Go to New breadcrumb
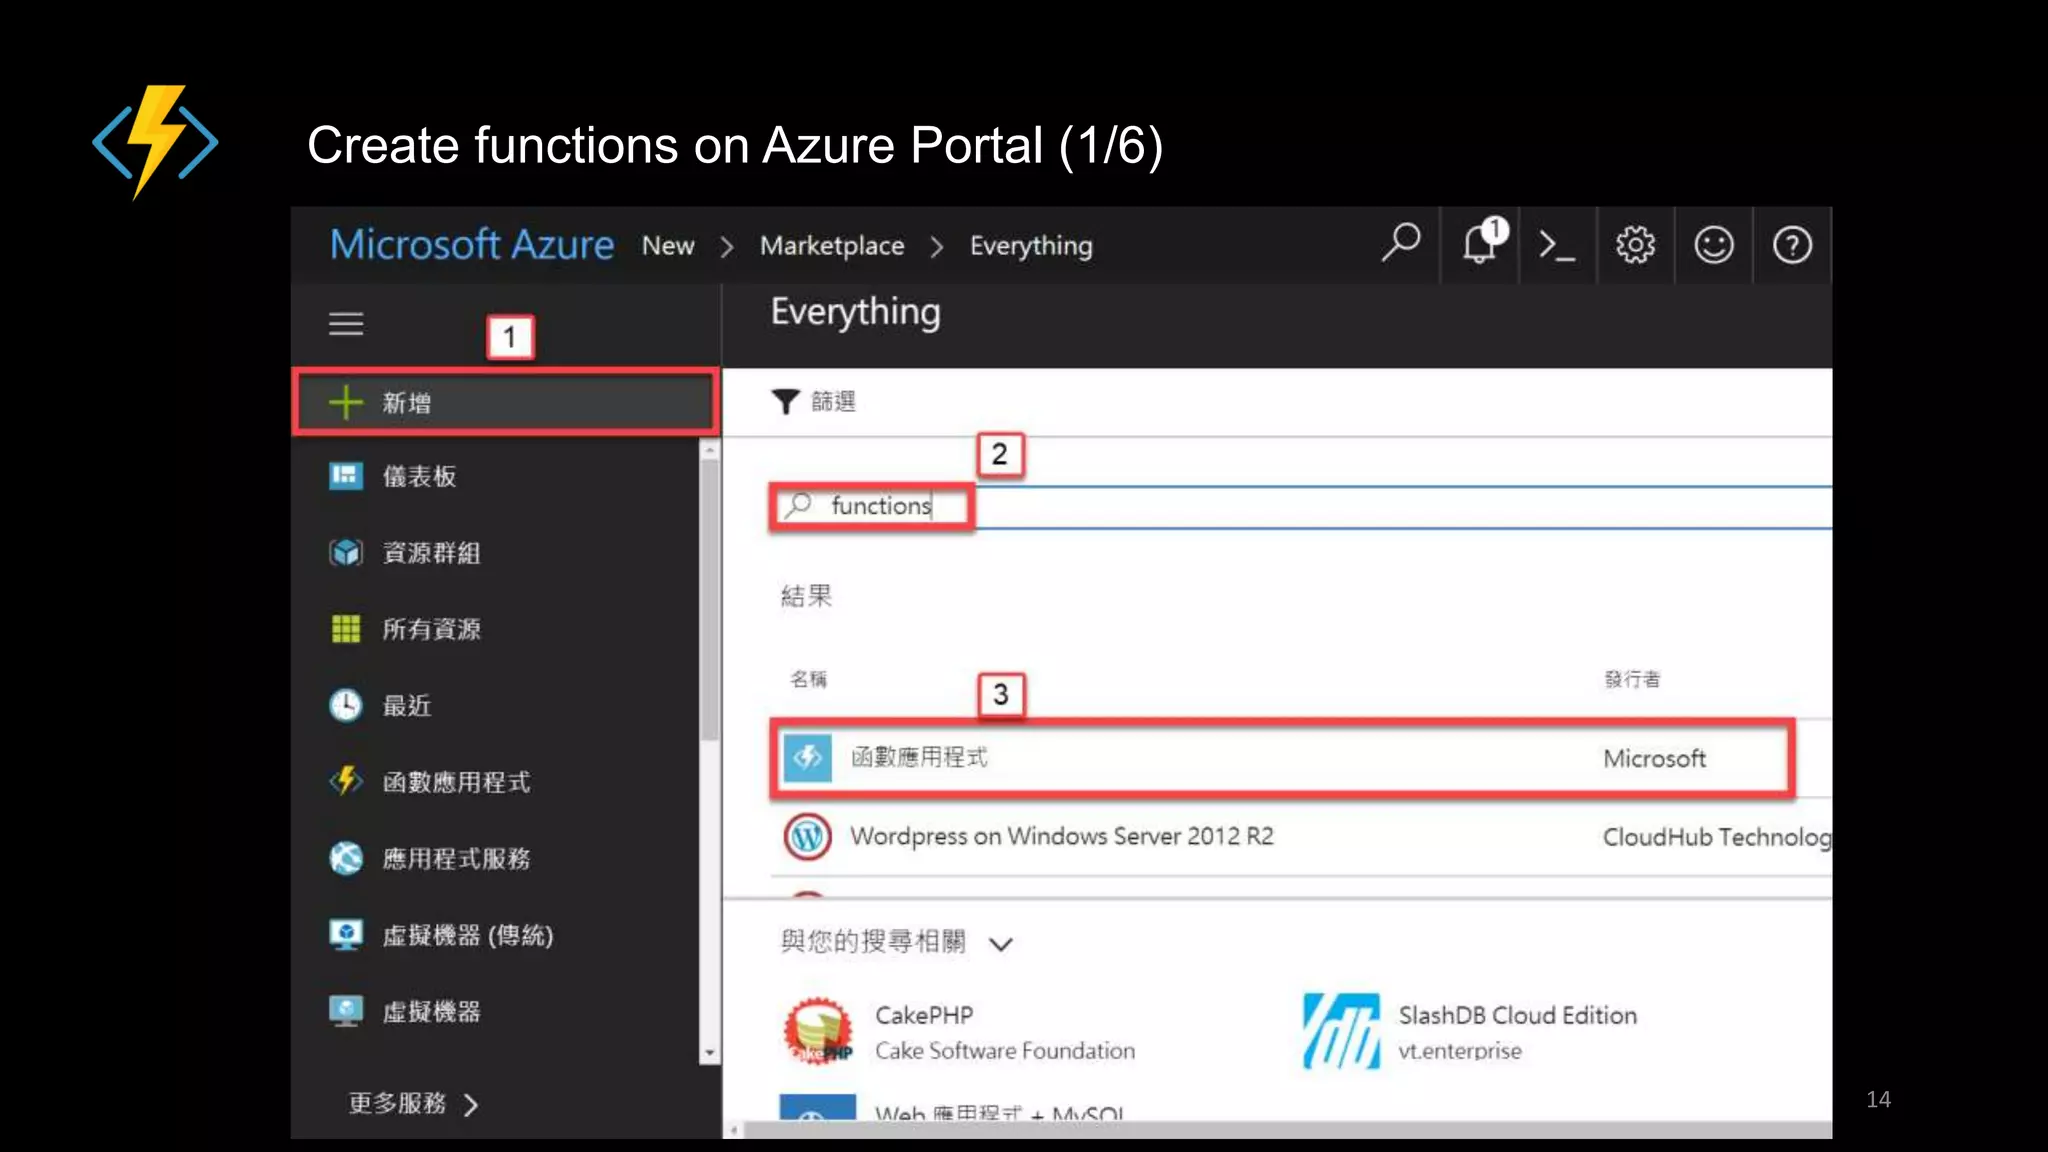This screenshot has height=1152, width=2048. click(668, 245)
